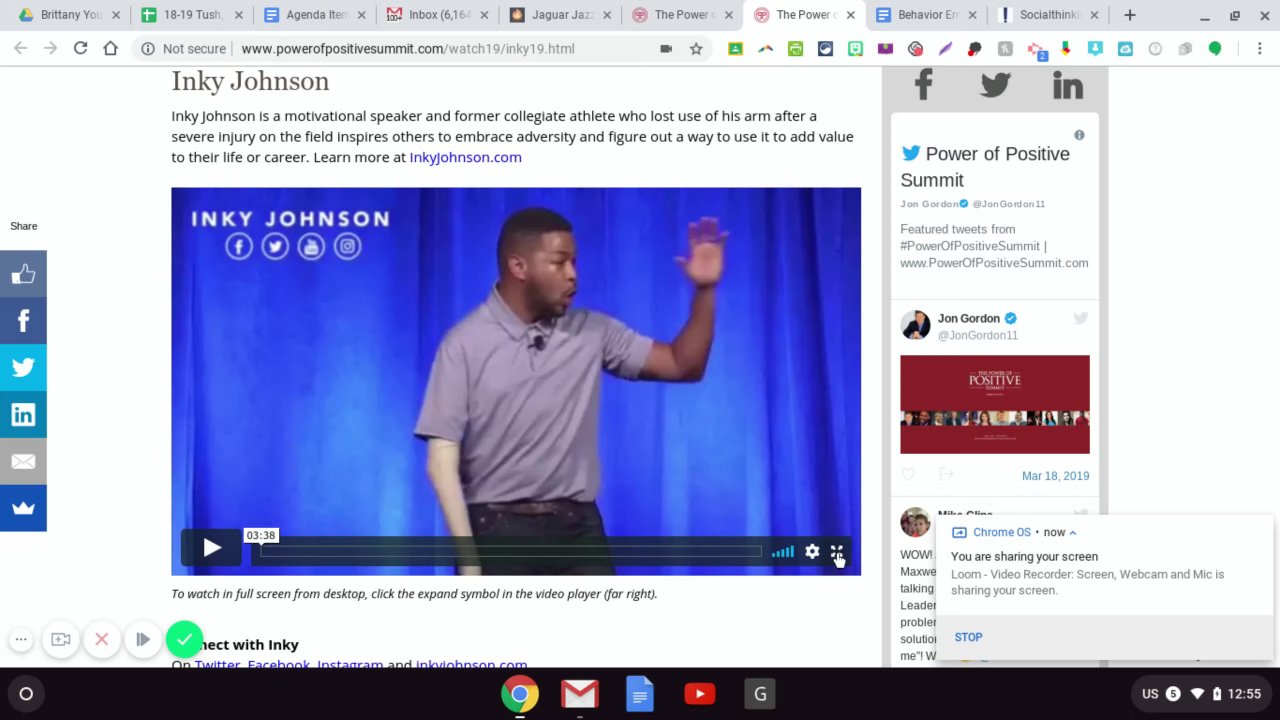Switch to Inbox Gmail tab

tap(436, 15)
